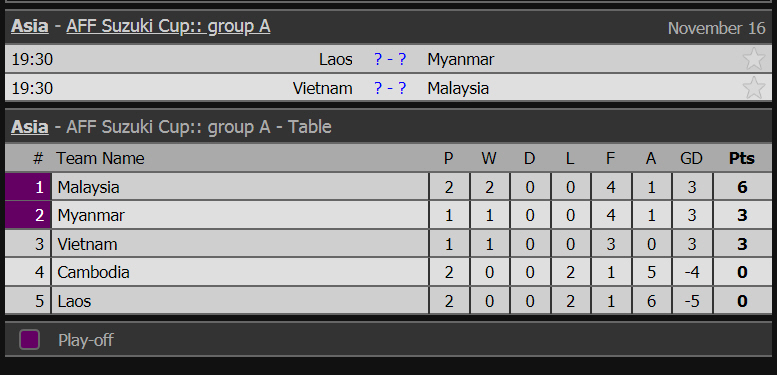The image size is (777, 375).
Task: Favorite the Laos vs Myanmar match star
Action: click(754, 59)
